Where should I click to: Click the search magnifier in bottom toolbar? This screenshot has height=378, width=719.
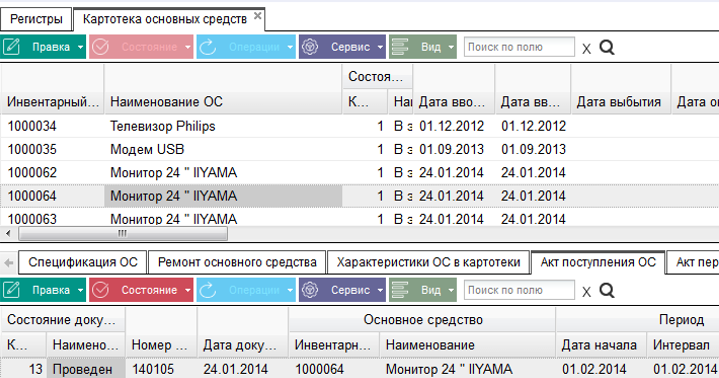(607, 290)
